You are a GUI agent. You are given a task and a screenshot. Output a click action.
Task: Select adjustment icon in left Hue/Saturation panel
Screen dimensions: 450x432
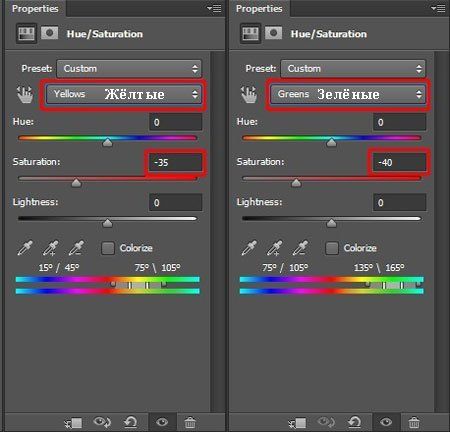coord(26,34)
